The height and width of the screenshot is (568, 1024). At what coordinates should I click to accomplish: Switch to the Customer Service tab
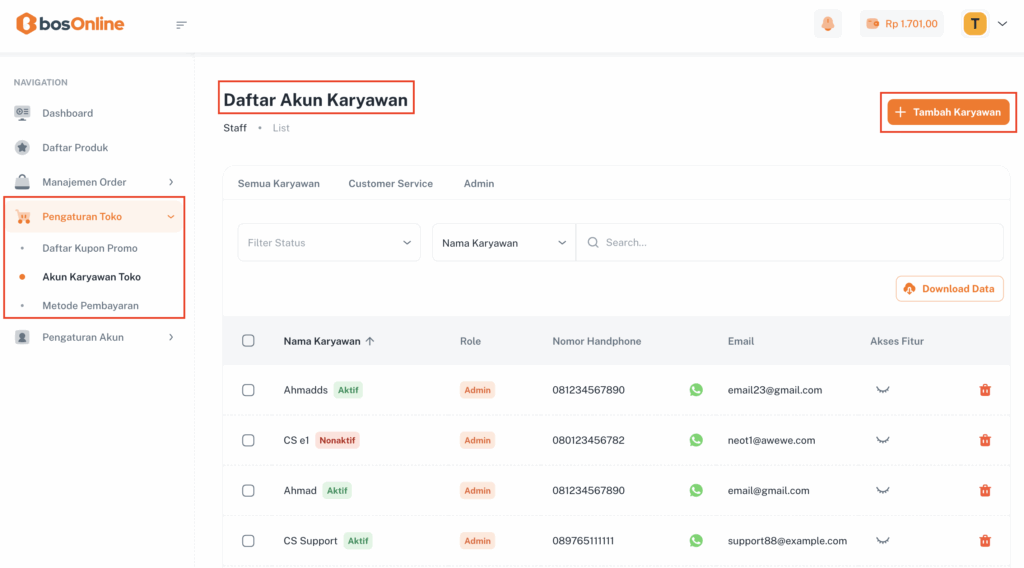pyautogui.click(x=390, y=184)
